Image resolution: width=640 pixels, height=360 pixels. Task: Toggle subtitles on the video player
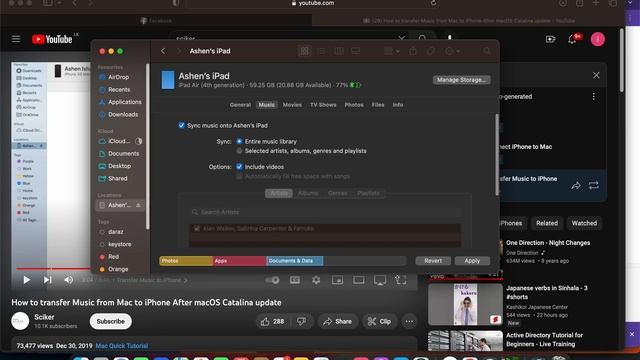(x=295, y=280)
